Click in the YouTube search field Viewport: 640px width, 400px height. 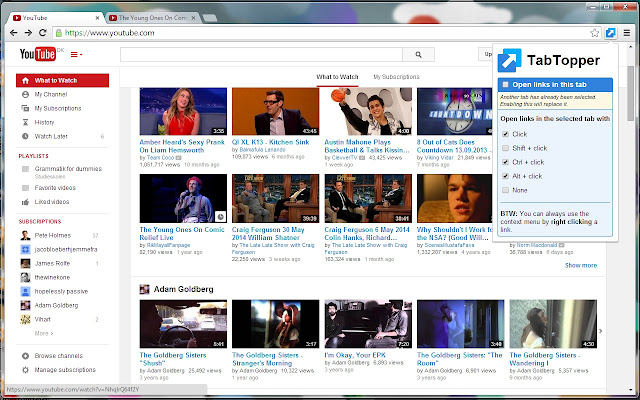coord(261,54)
